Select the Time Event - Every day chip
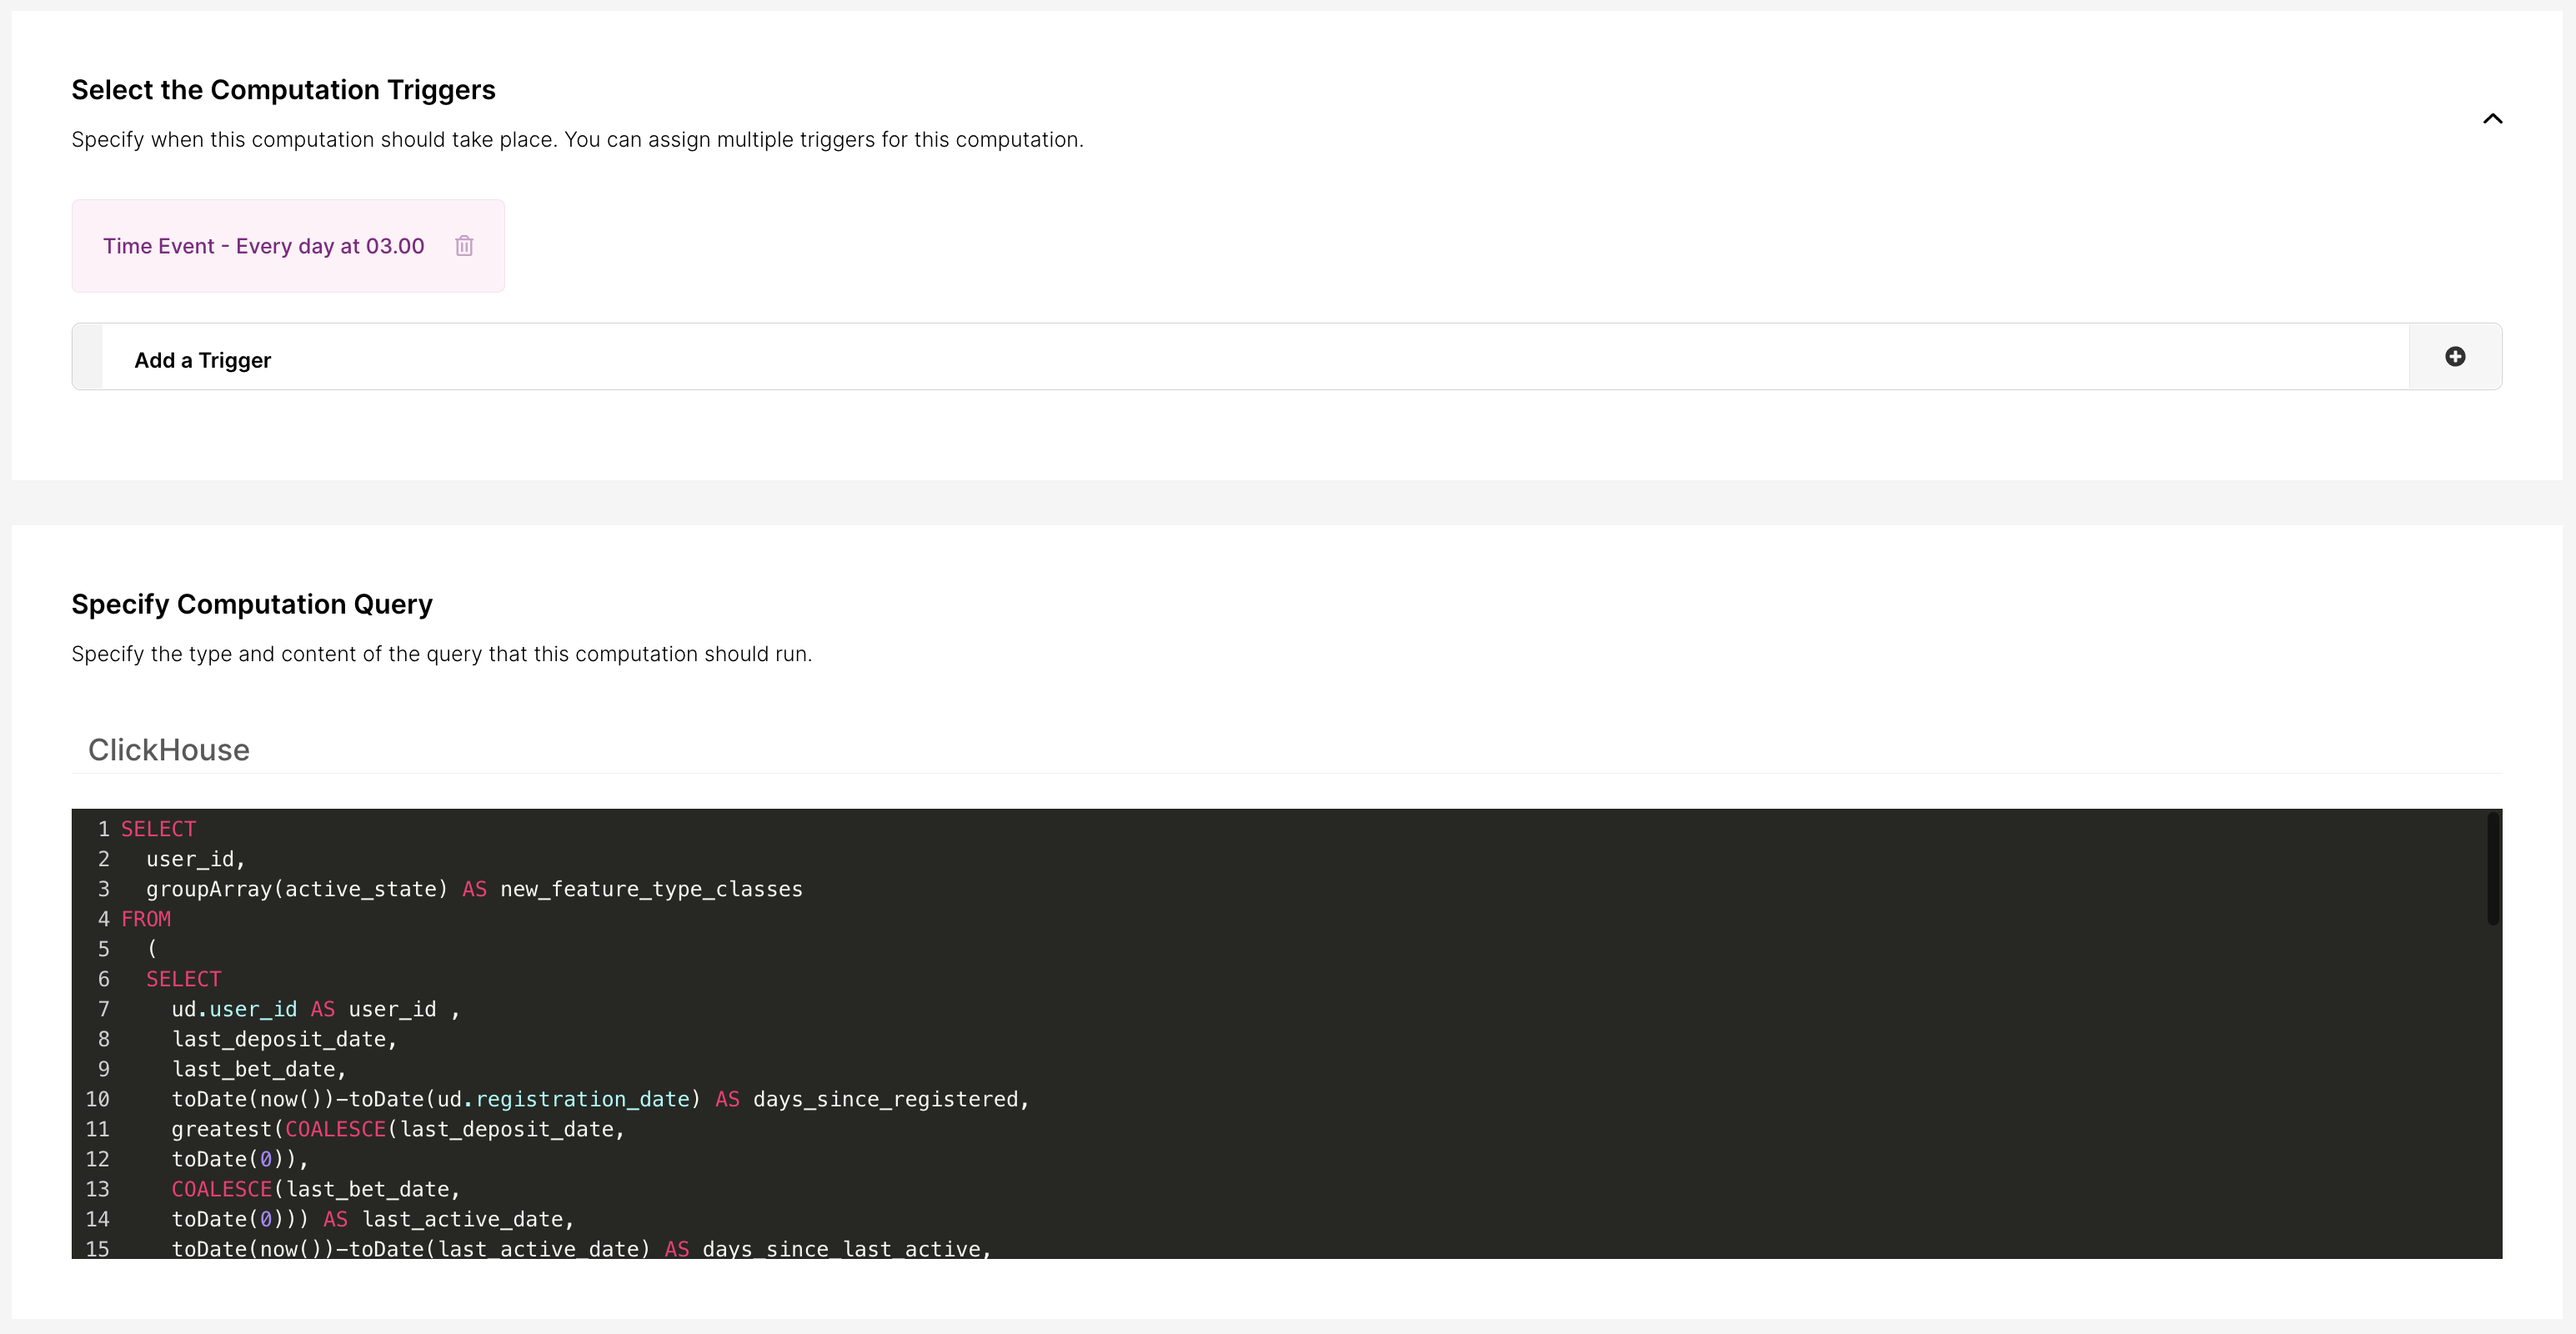2576x1334 pixels. (x=264, y=247)
